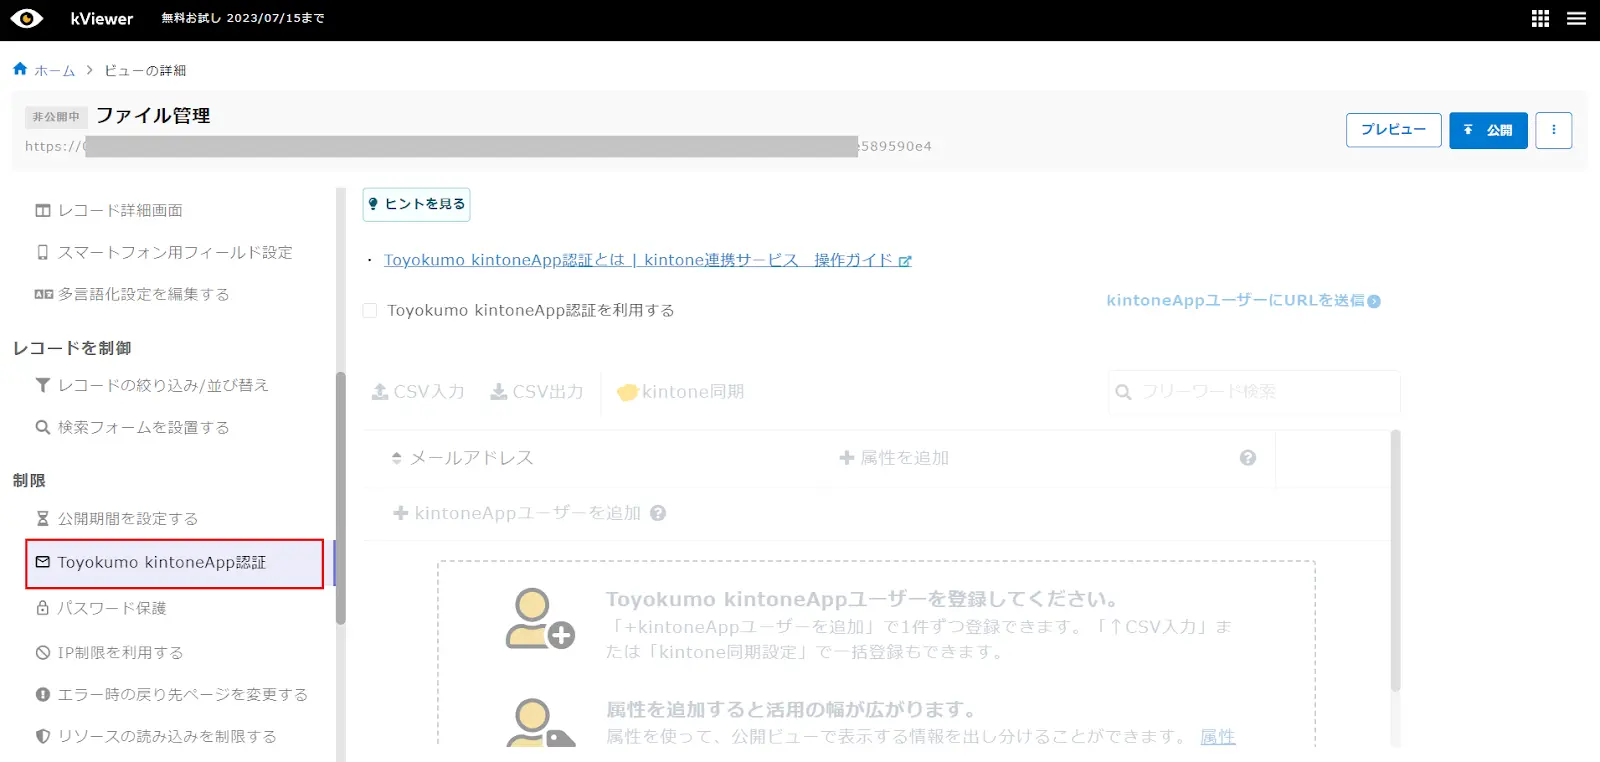Image resolution: width=1600 pixels, height=762 pixels.
Task: Click kintoneAppユーザーにURLを送信 link
Action: click(1235, 300)
